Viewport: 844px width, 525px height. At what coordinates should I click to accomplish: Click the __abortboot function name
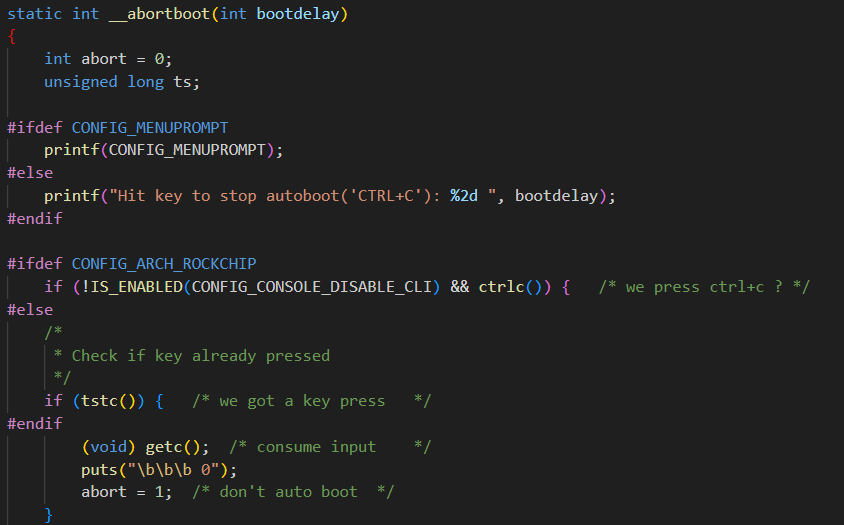pos(159,13)
